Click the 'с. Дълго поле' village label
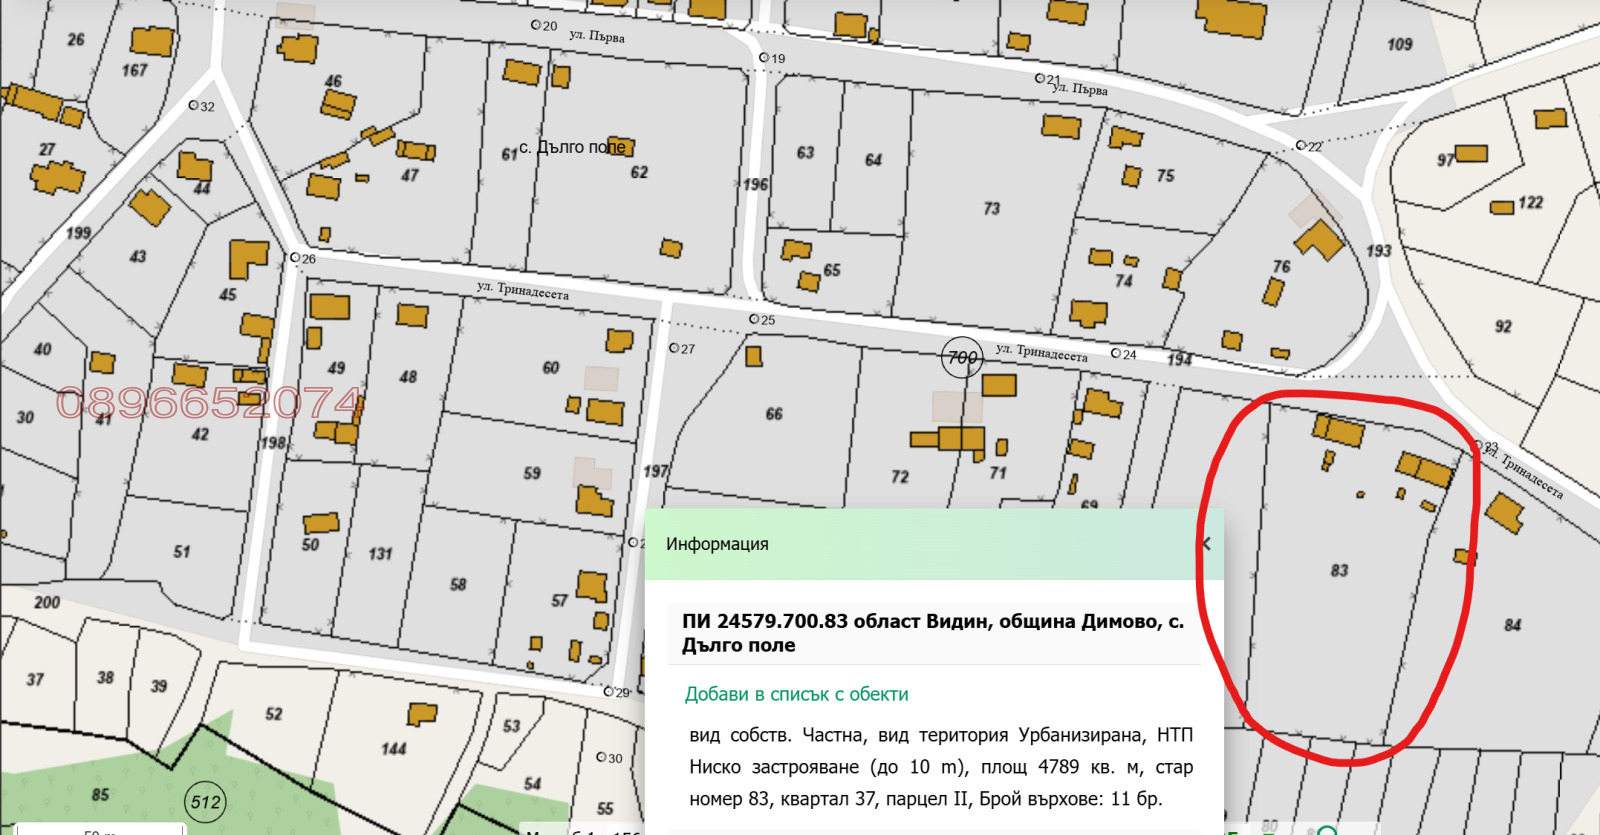This screenshot has height=835, width=1600. coord(572,147)
